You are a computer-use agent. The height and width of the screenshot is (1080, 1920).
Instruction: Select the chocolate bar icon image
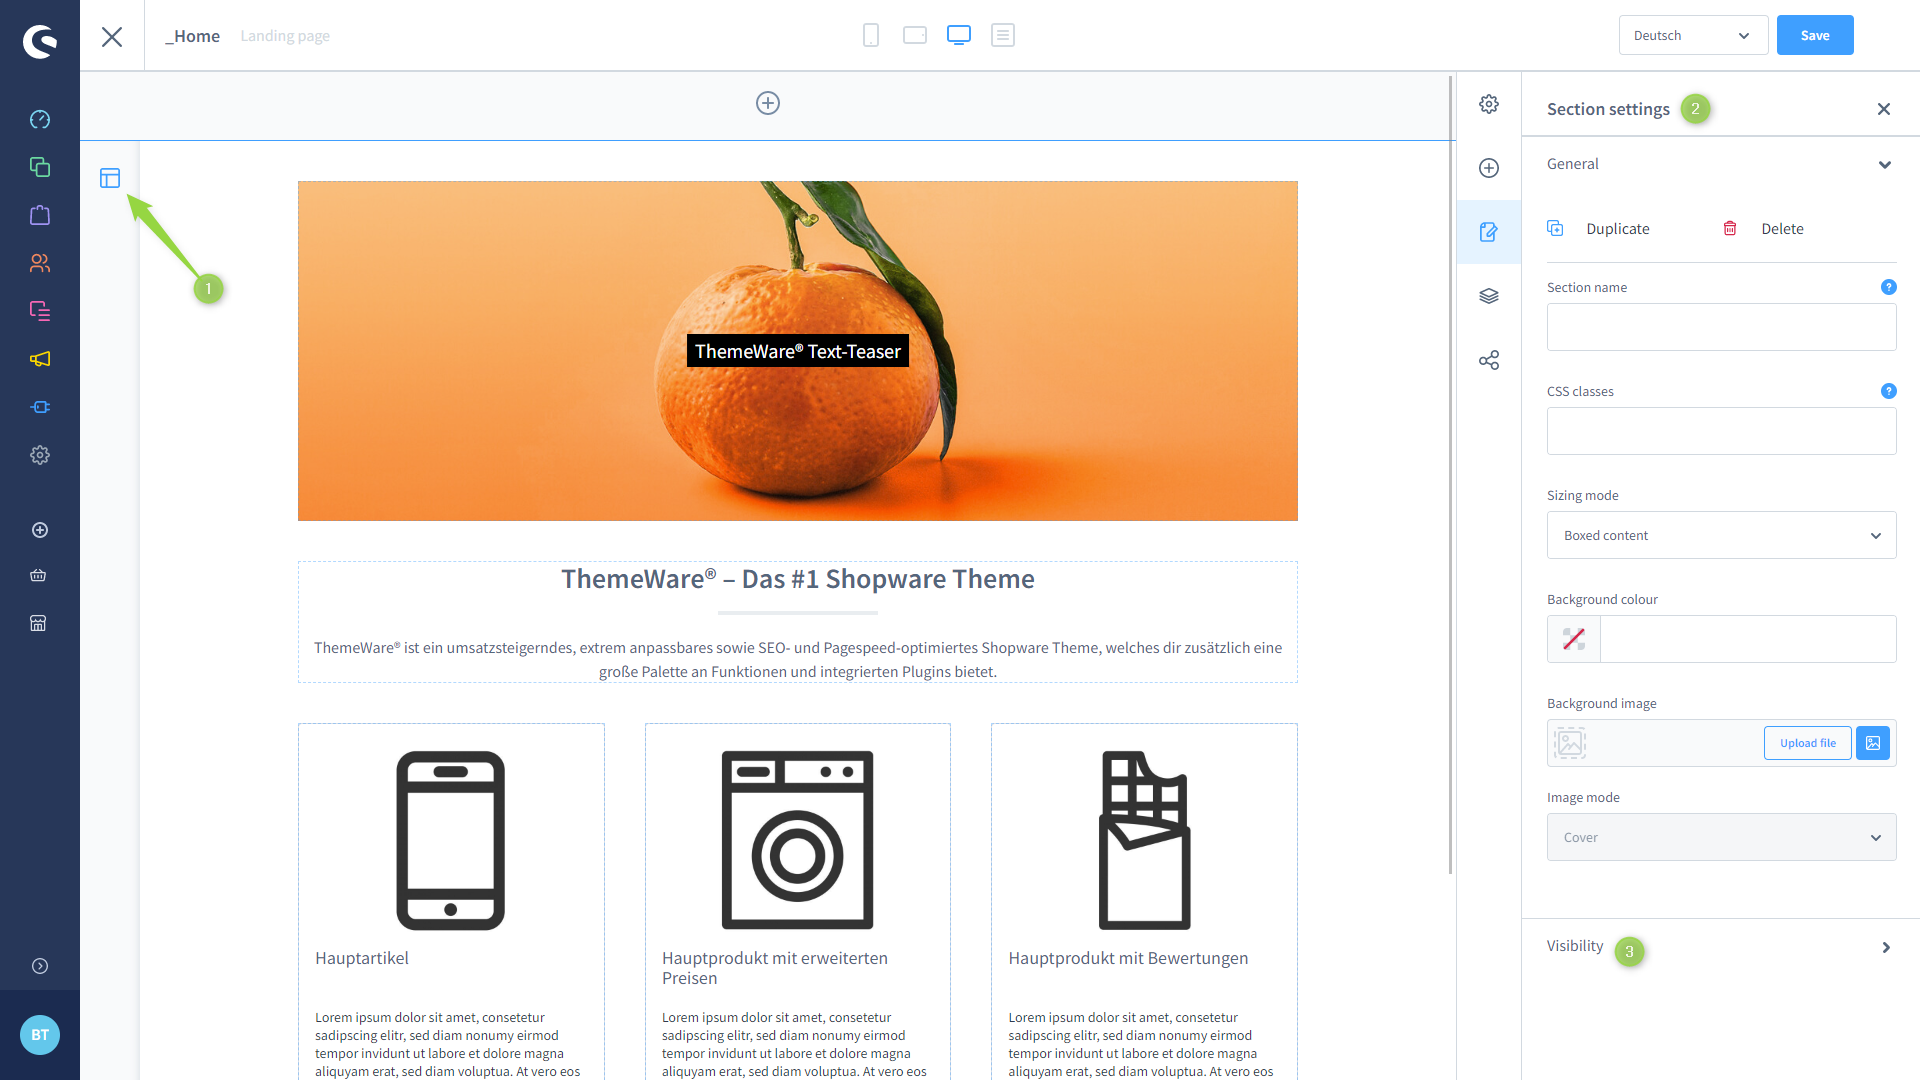coord(1145,840)
